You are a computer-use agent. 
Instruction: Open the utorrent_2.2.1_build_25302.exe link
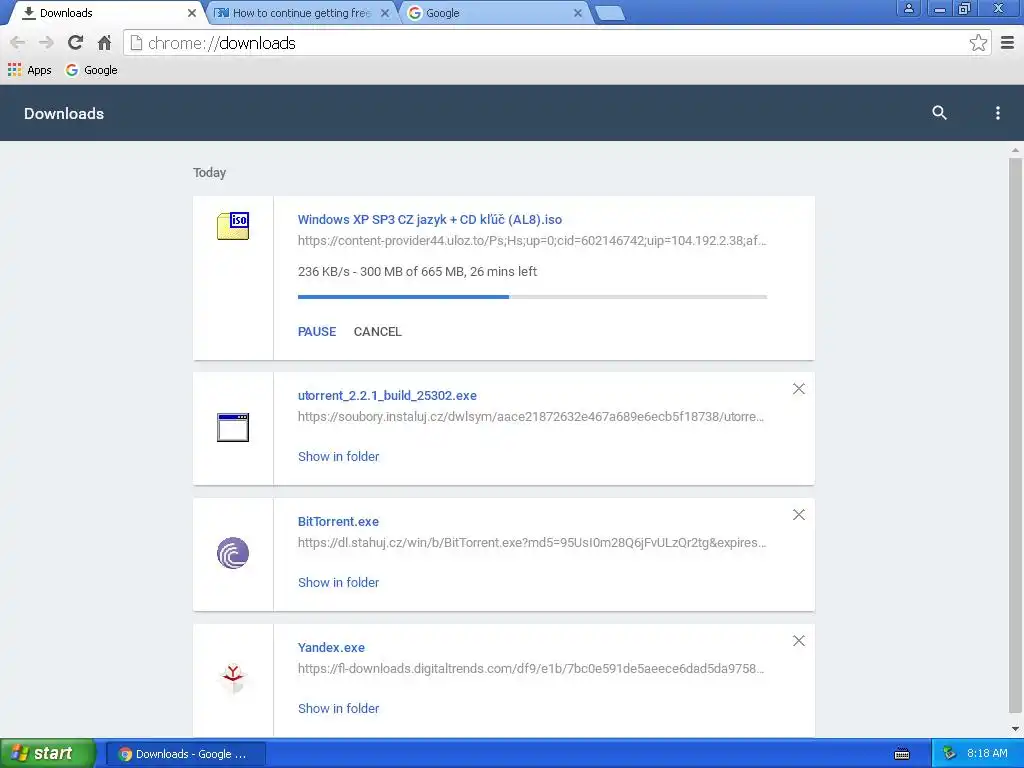(x=387, y=395)
